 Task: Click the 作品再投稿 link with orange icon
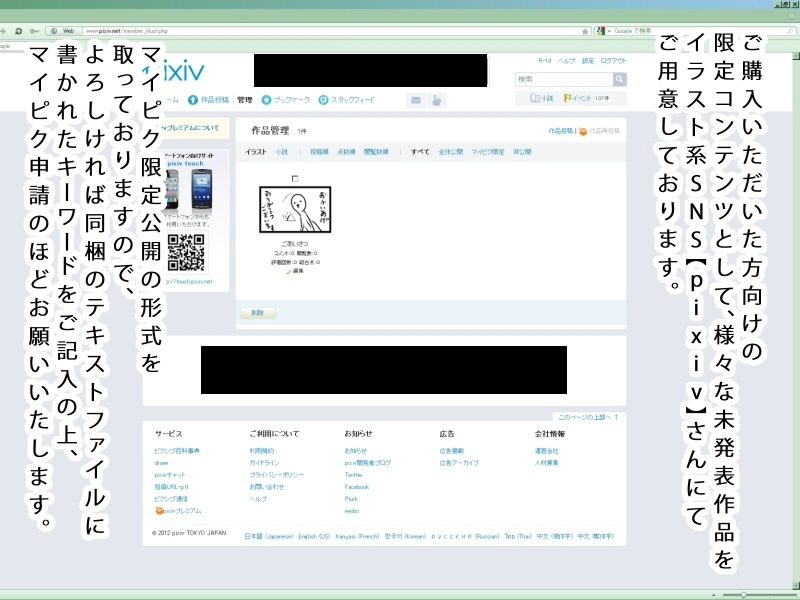[x=599, y=131]
